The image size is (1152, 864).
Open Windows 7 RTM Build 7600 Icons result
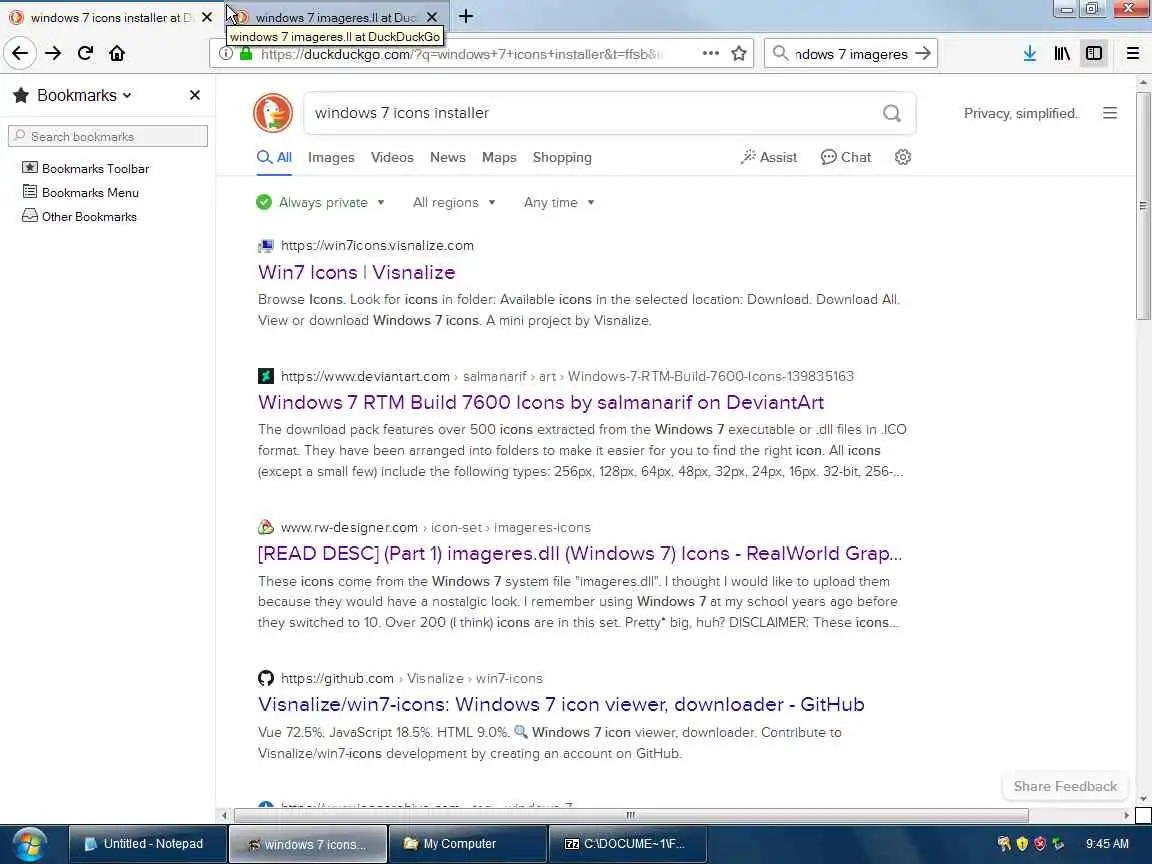541,403
